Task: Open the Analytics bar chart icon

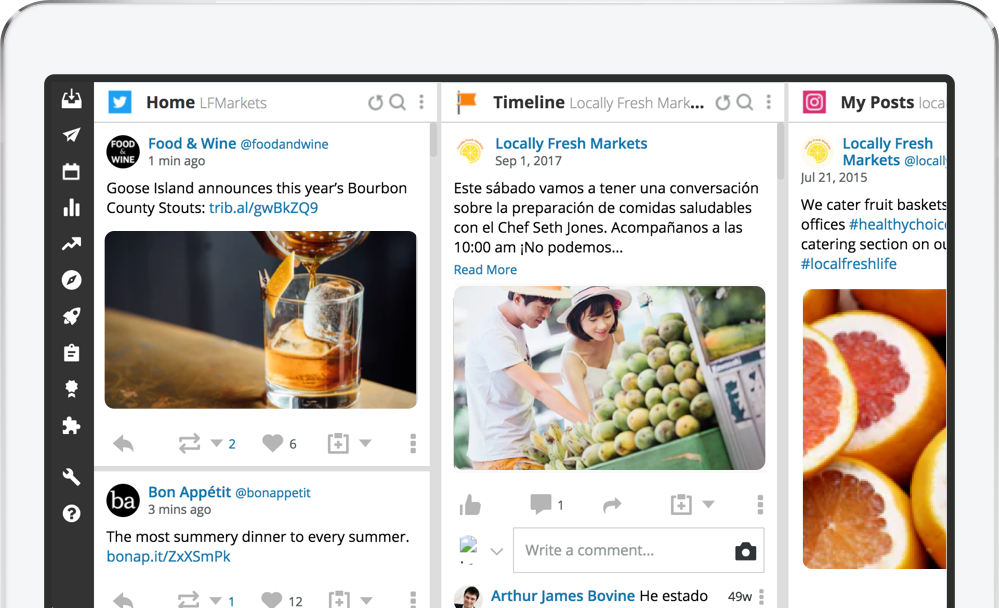Action: click(71, 208)
